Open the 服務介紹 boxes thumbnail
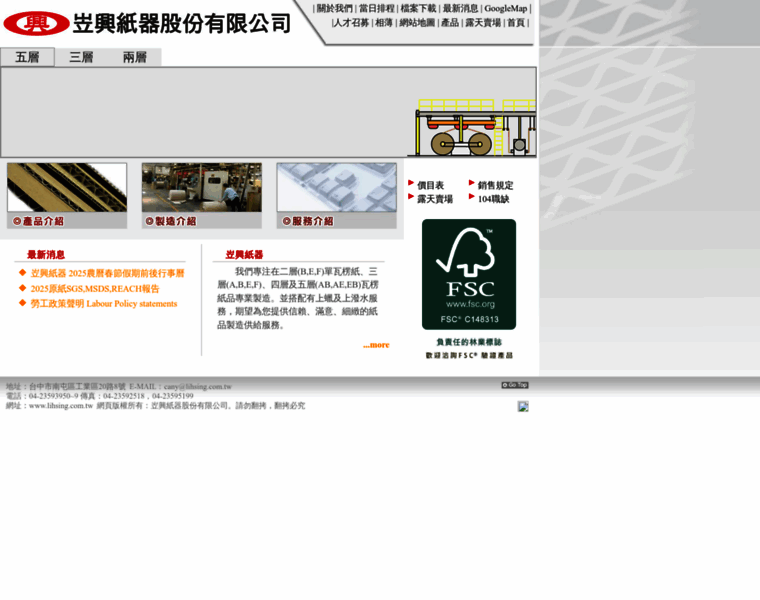Viewport: 760px width, 600px height. tap(336, 187)
